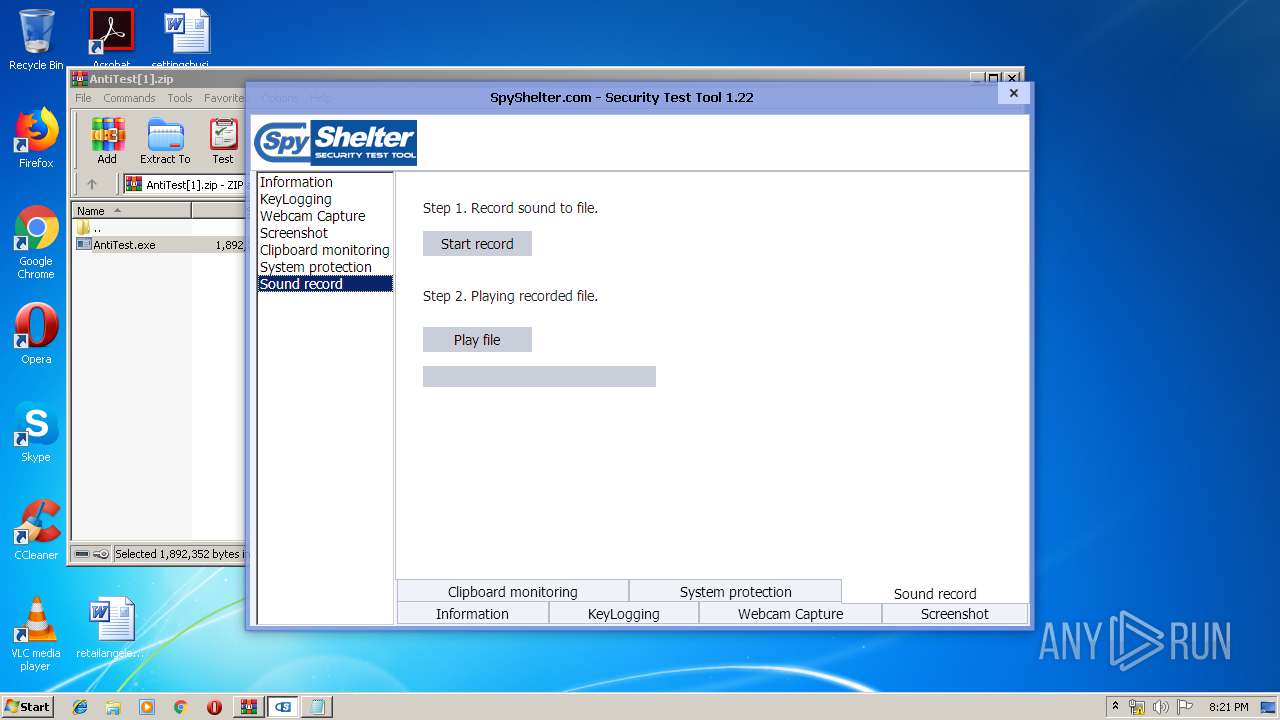Click the volume speaker tray icon
The height and width of the screenshot is (720, 1280).
1160,707
